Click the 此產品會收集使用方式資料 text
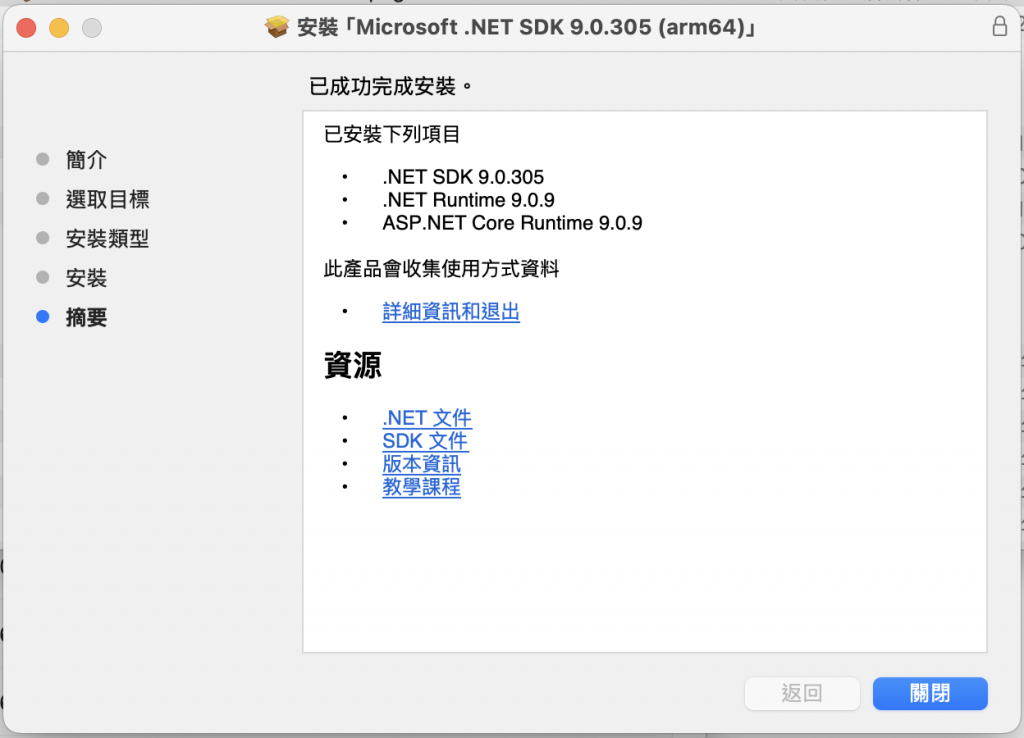 441,268
